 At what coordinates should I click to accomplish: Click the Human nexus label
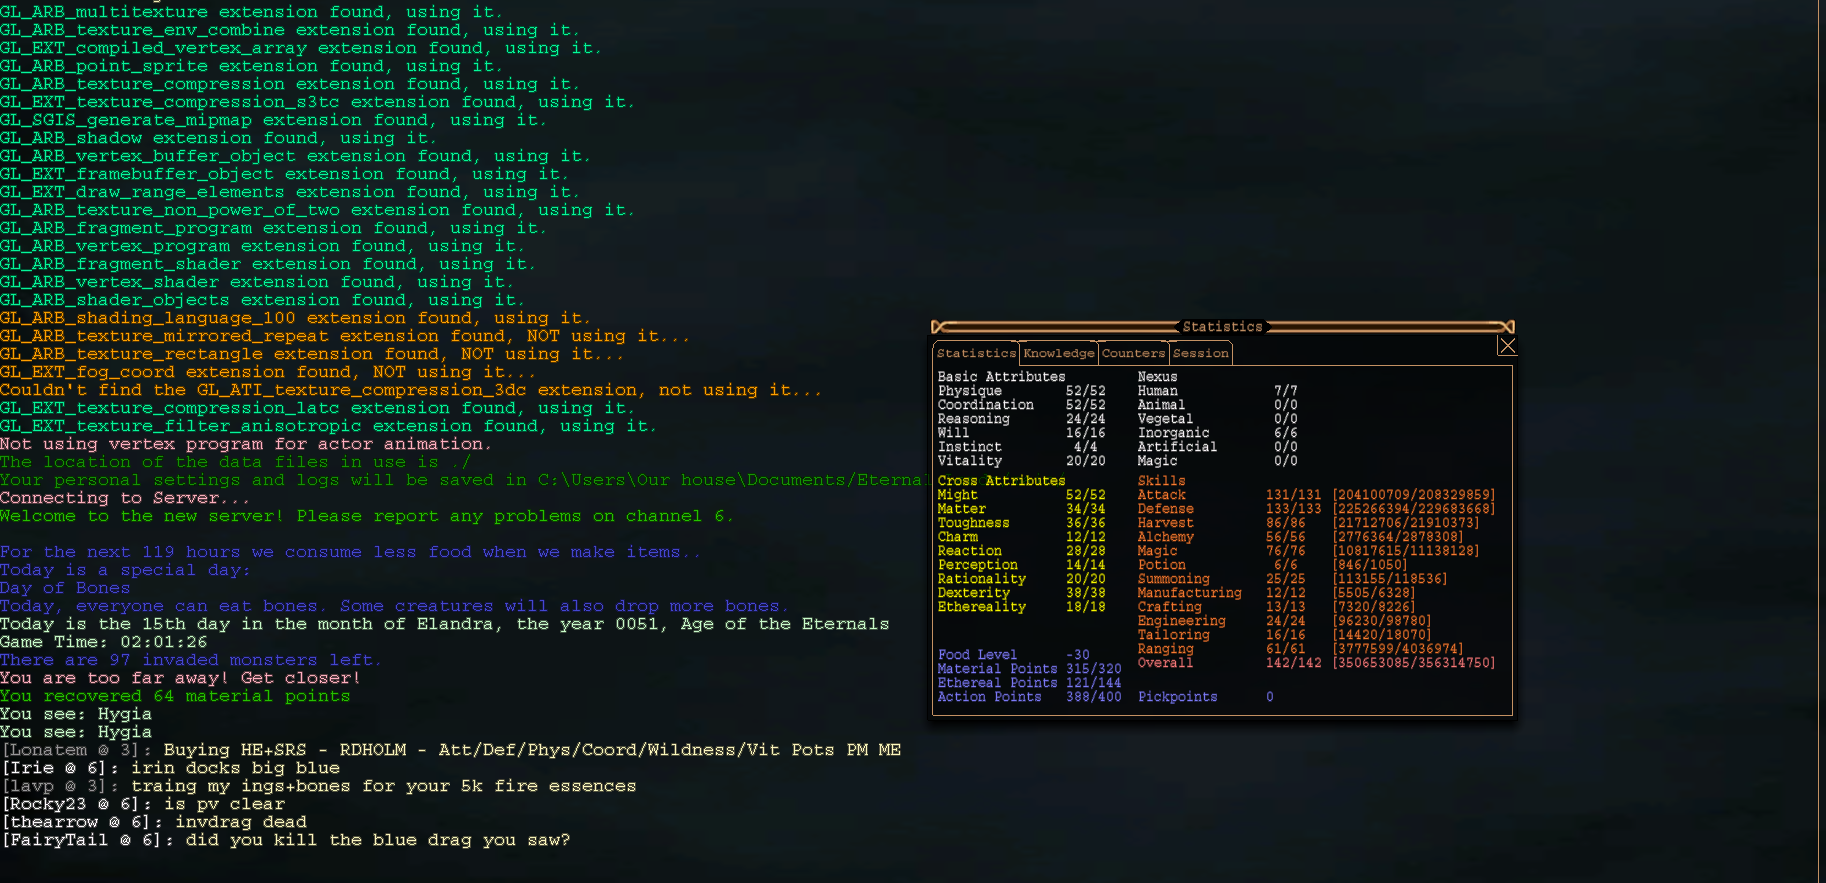click(1157, 391)
